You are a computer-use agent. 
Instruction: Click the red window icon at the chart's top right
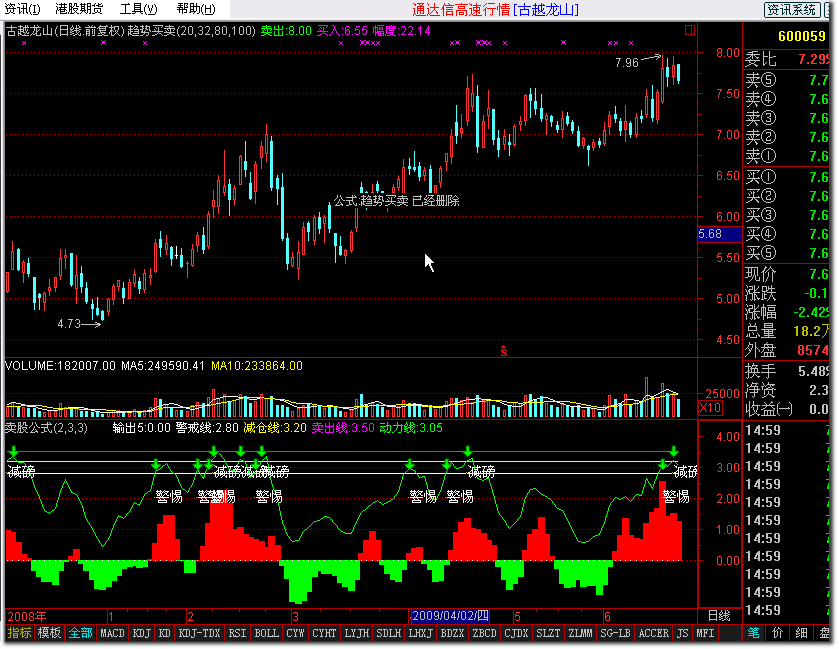click(690, 30)
